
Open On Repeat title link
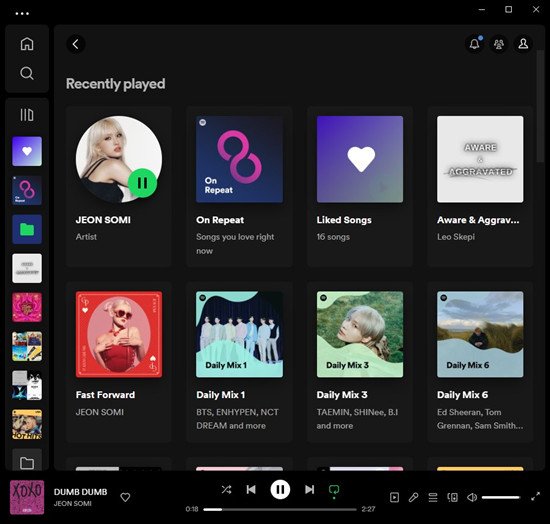(220, 220)
